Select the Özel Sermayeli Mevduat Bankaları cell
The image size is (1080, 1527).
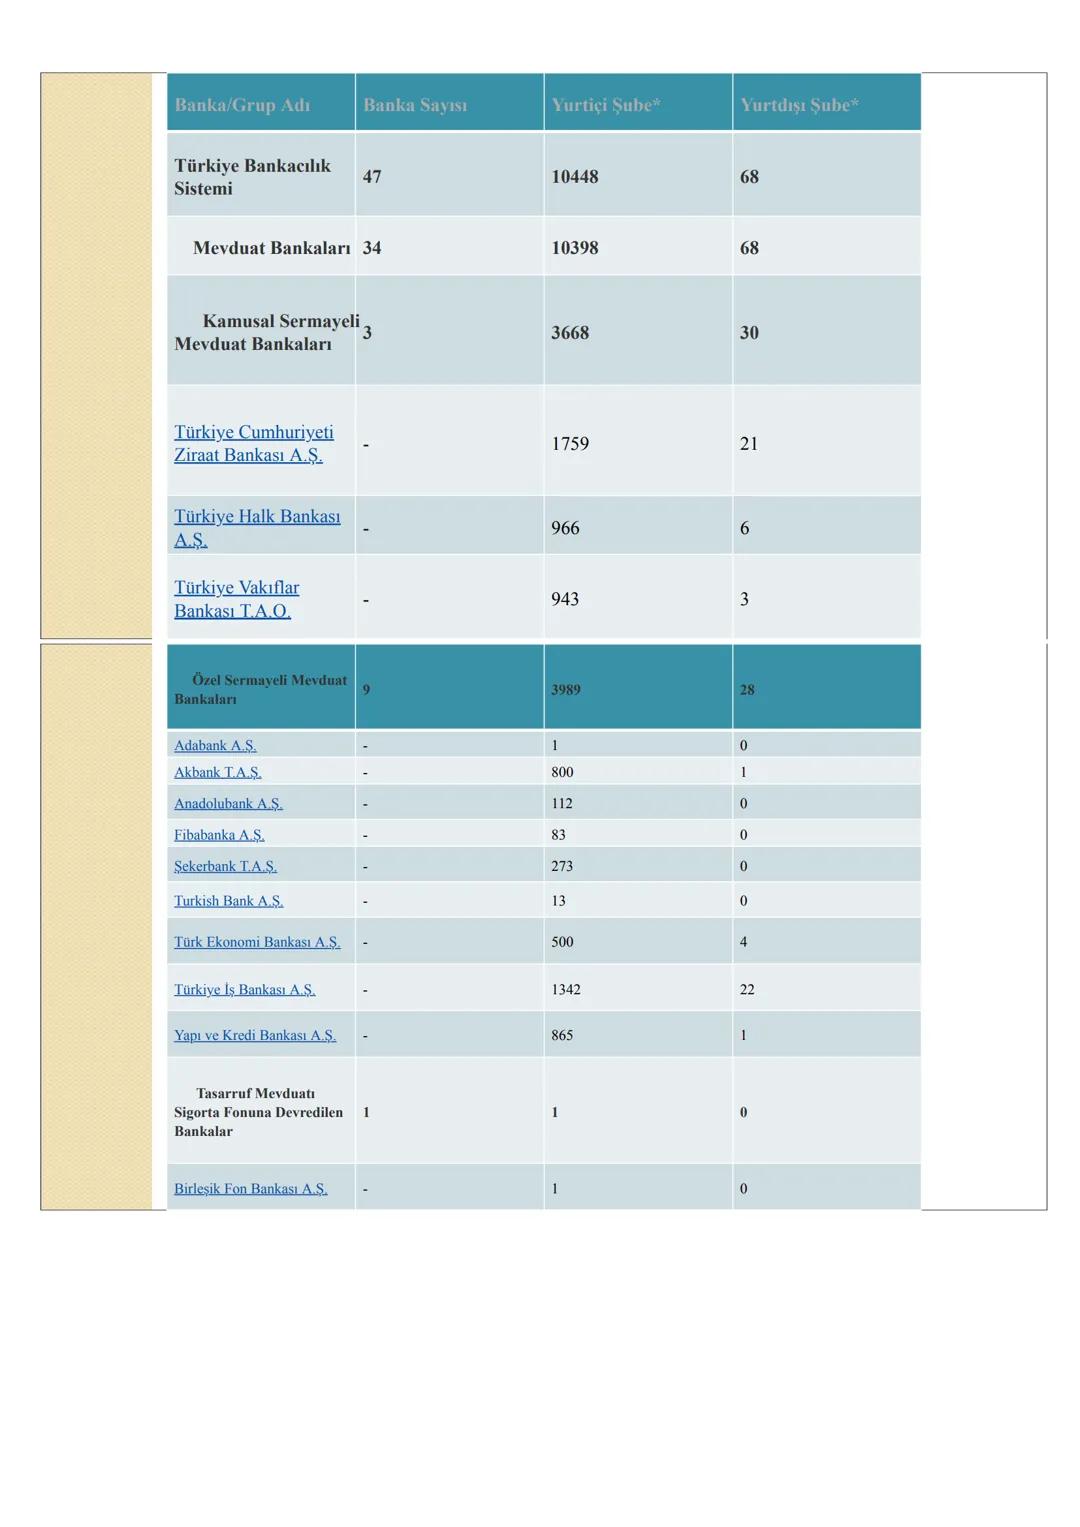click(x=260, y=689)
